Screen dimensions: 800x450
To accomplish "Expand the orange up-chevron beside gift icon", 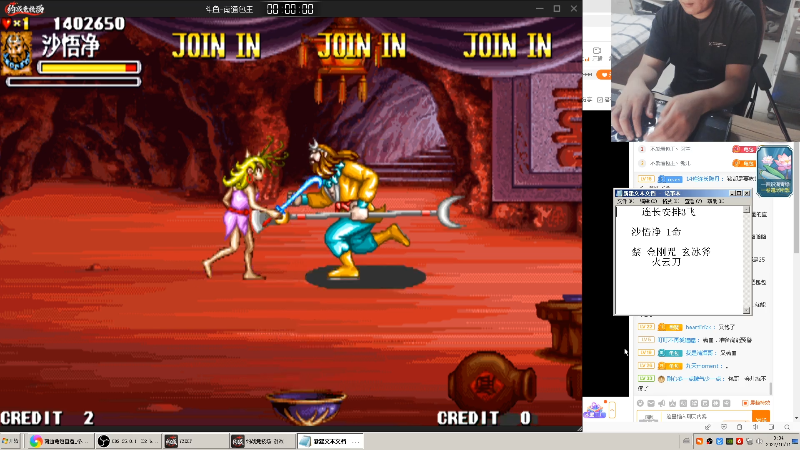I will tap(612, 409).
